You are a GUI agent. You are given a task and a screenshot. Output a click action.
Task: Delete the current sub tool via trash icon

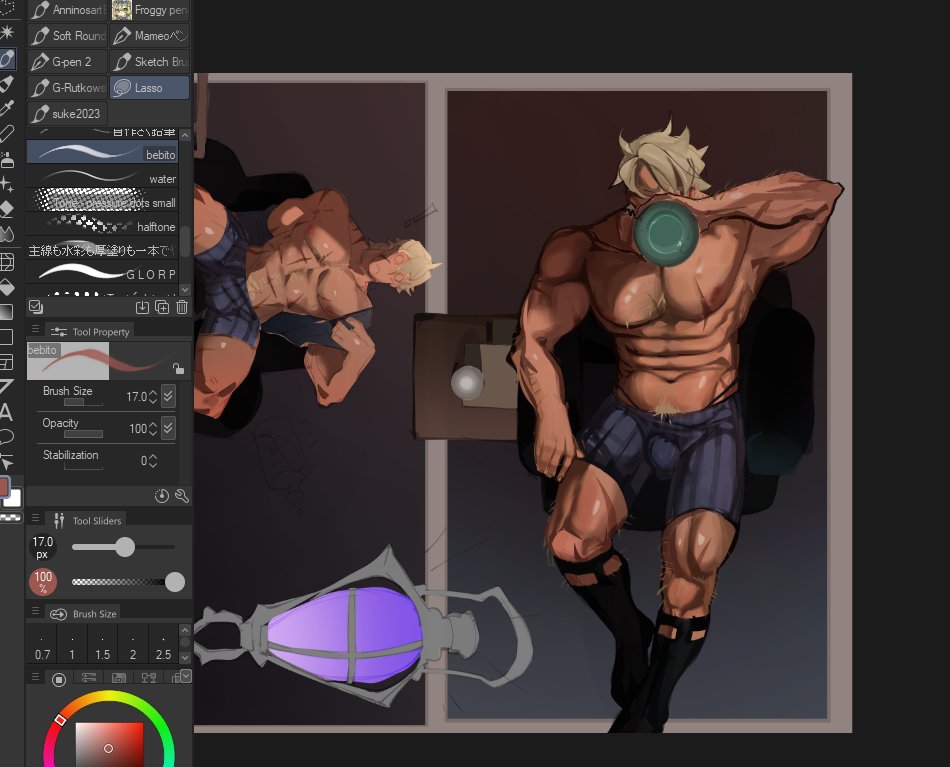point(181,307)
